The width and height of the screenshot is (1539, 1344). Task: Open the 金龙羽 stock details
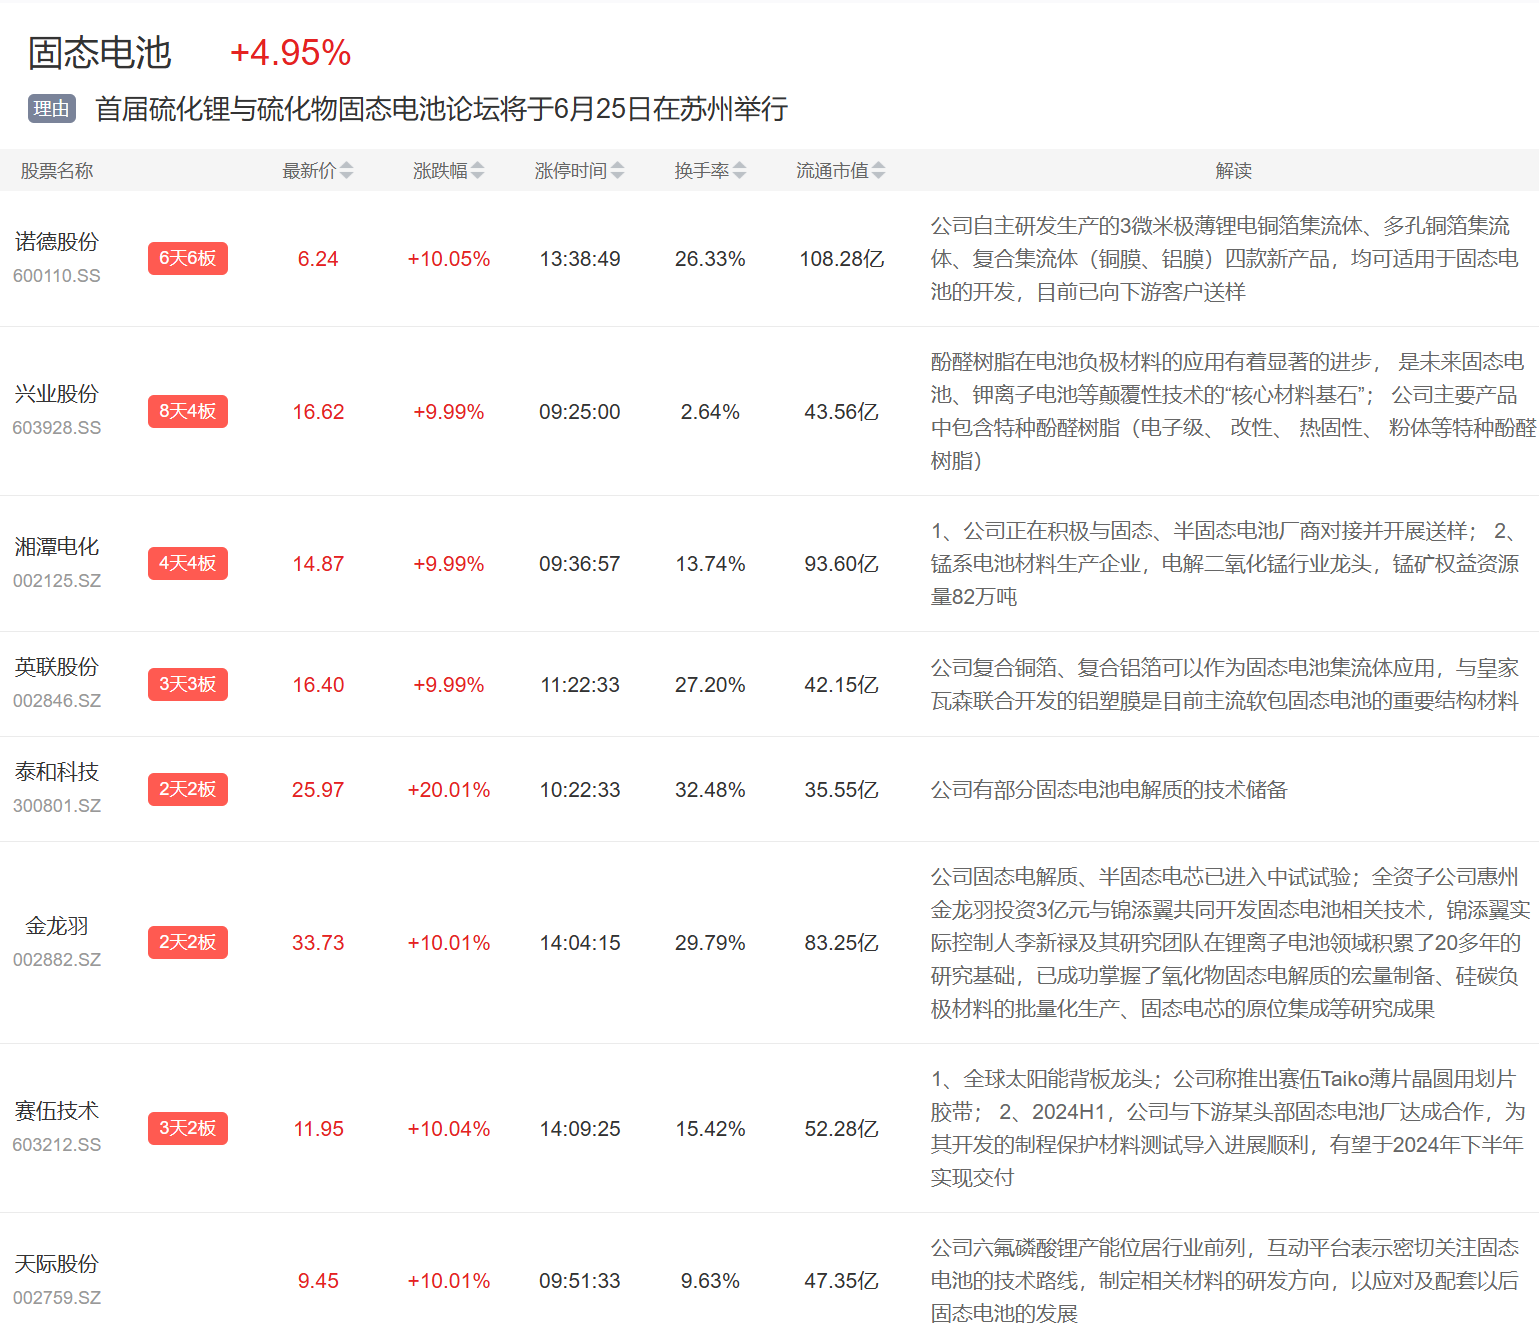point(57,926)
